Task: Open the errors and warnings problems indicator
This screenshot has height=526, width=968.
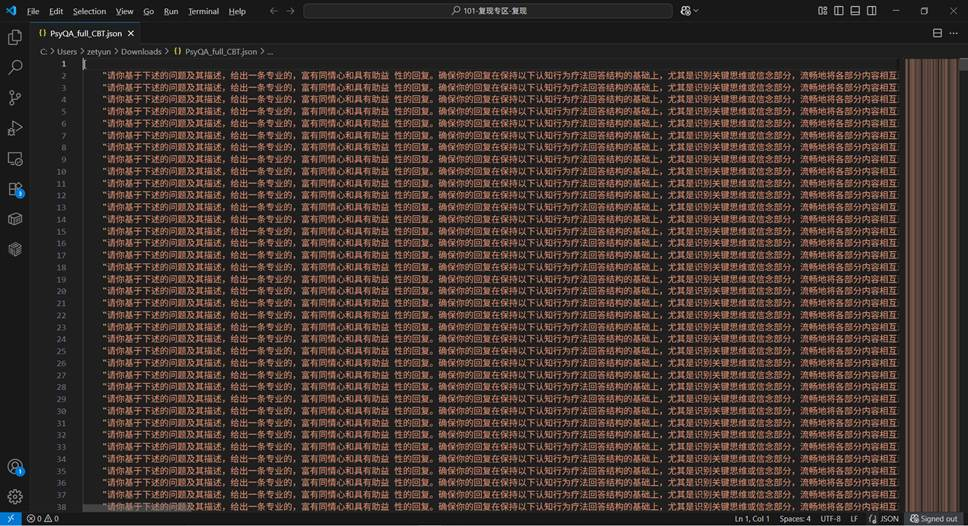Action: [x=43, y=519]
